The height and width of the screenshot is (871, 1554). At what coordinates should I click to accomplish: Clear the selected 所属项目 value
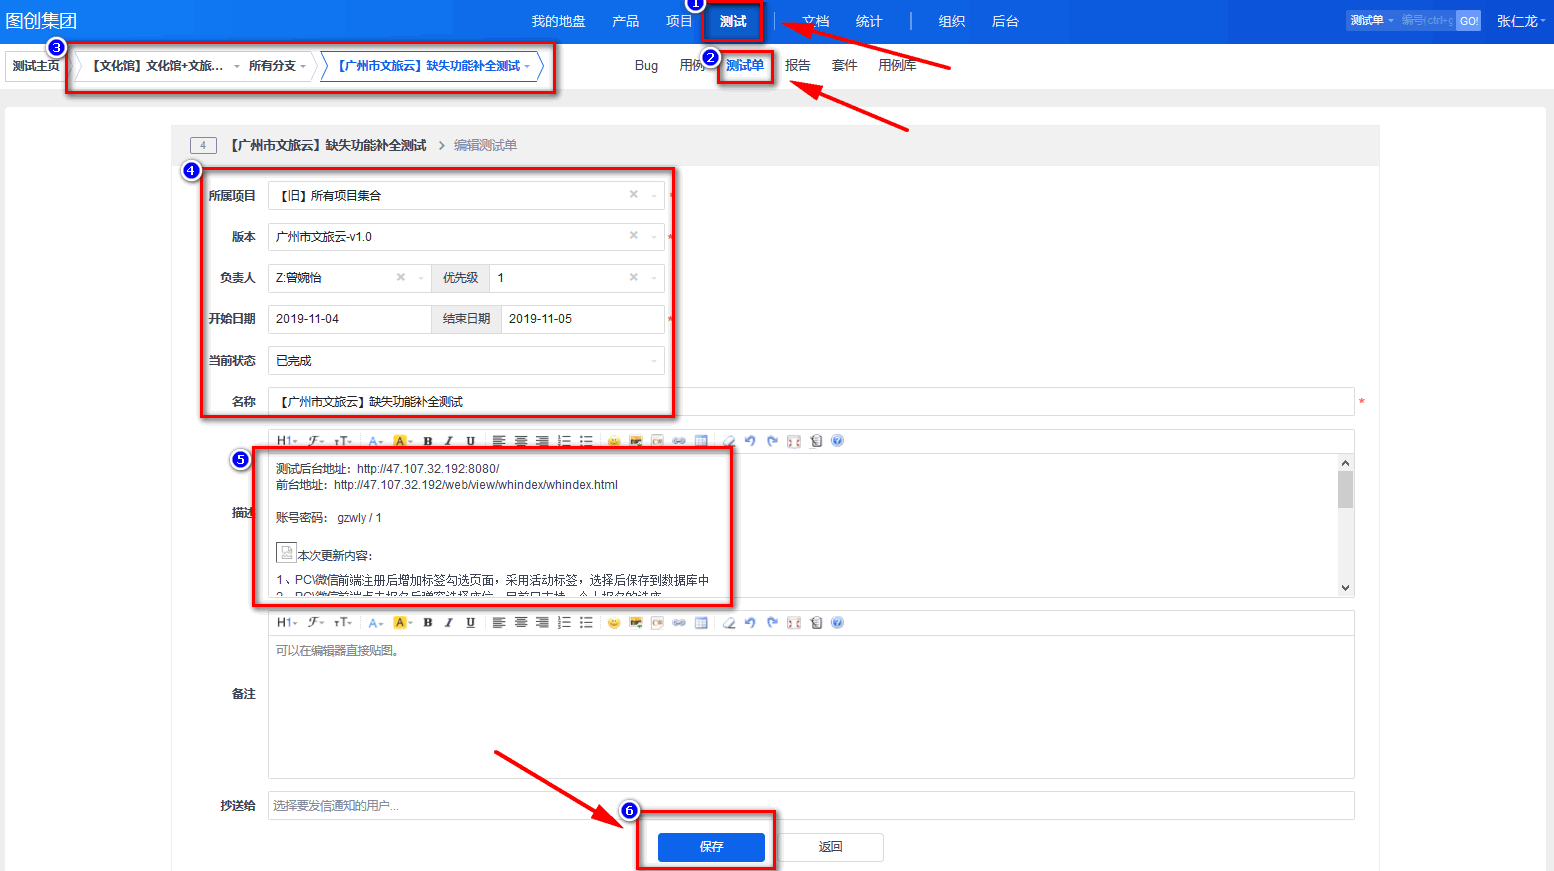point(633,195)
